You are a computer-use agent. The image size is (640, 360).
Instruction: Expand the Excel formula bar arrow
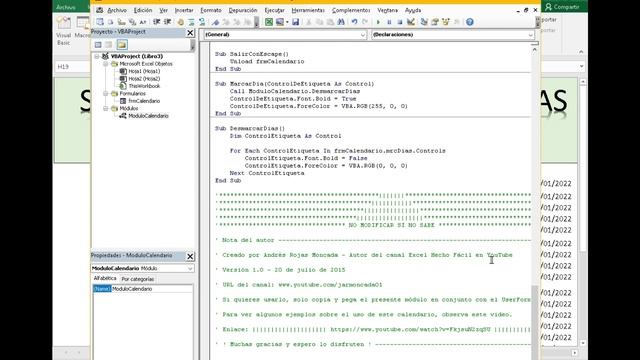pyautogui.click(x=582, y=67)
